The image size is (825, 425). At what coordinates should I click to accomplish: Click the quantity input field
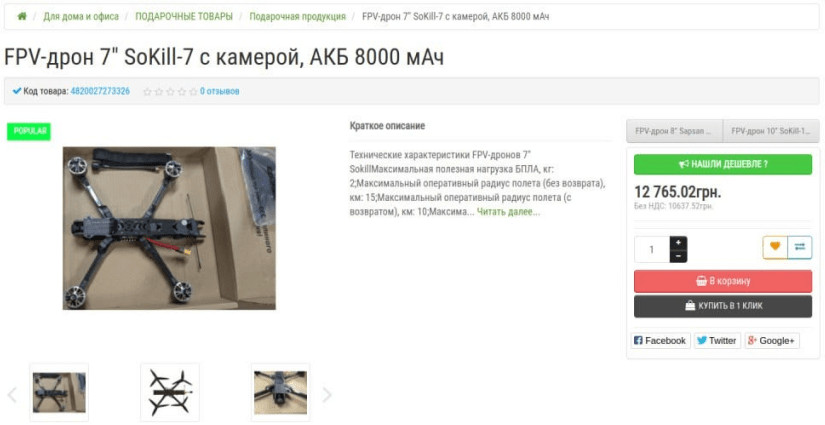[652, 249]
